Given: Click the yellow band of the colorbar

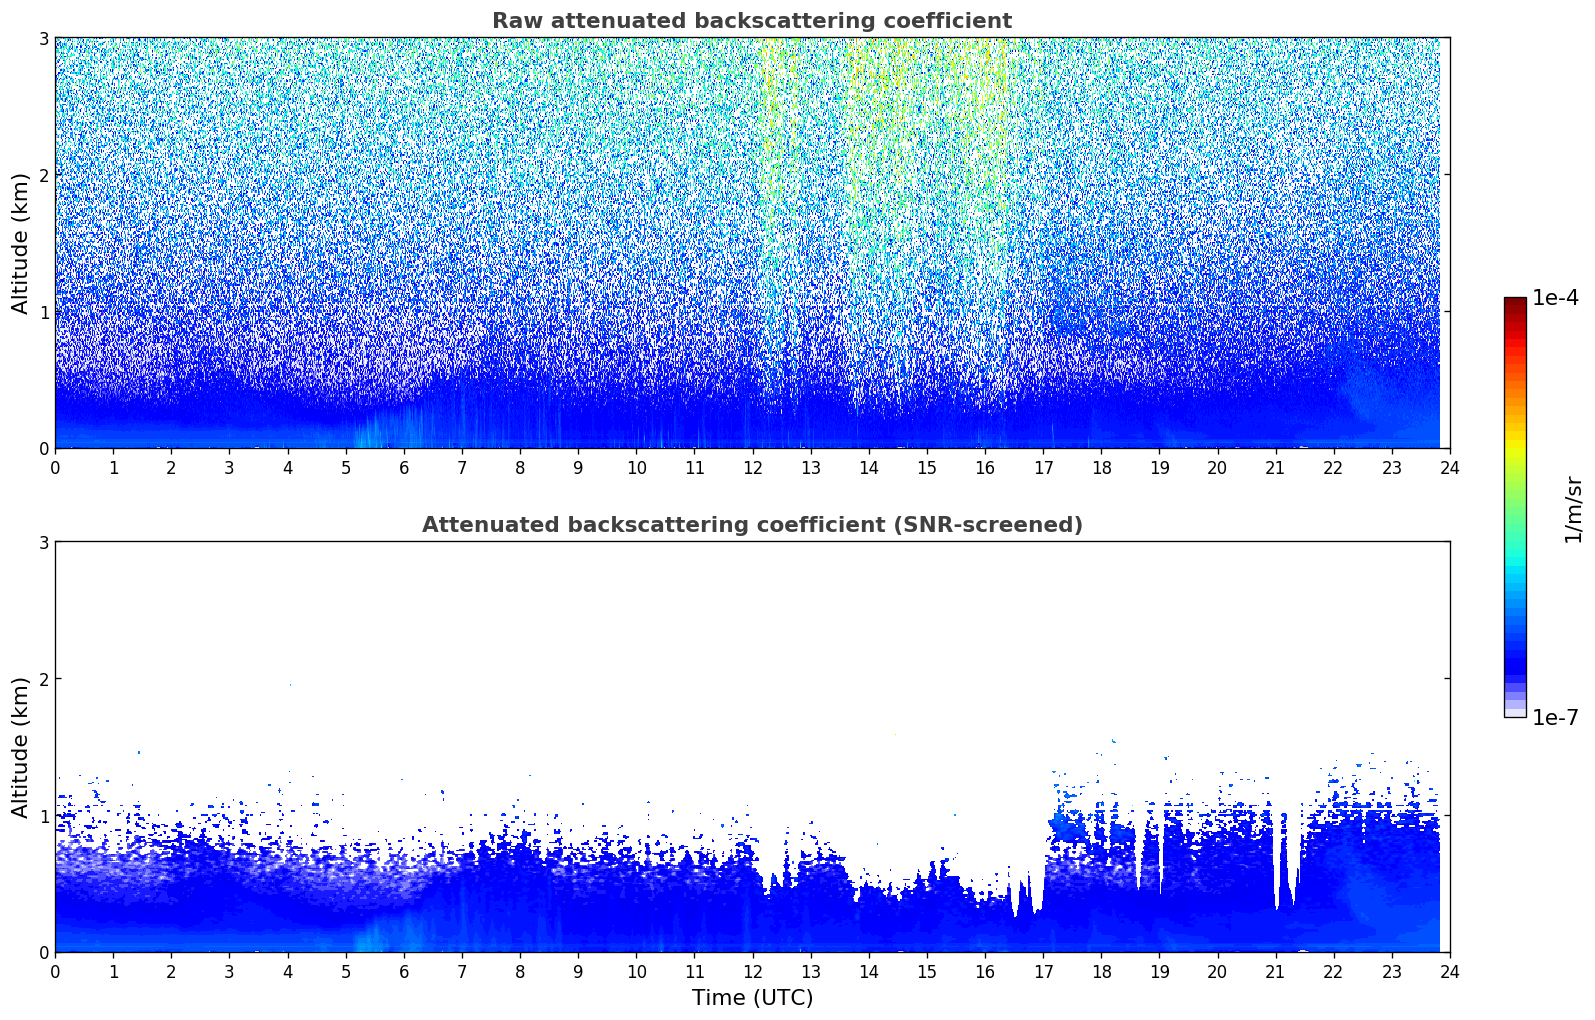Looking at the screenshot, I should coord(1515,443).
